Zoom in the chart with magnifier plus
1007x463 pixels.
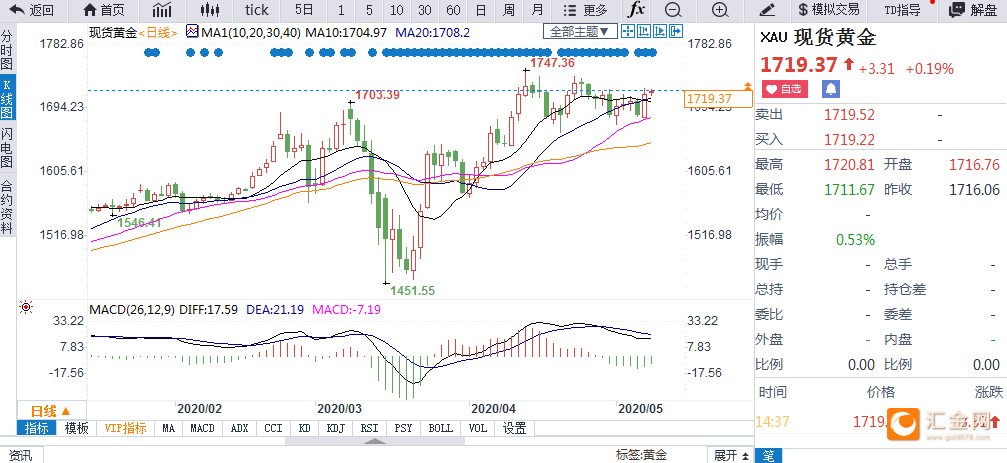click(721, 10)
